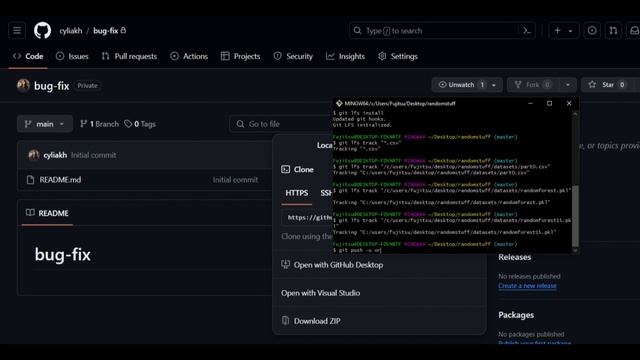Star the bug-fix repository

pos(606,85)
